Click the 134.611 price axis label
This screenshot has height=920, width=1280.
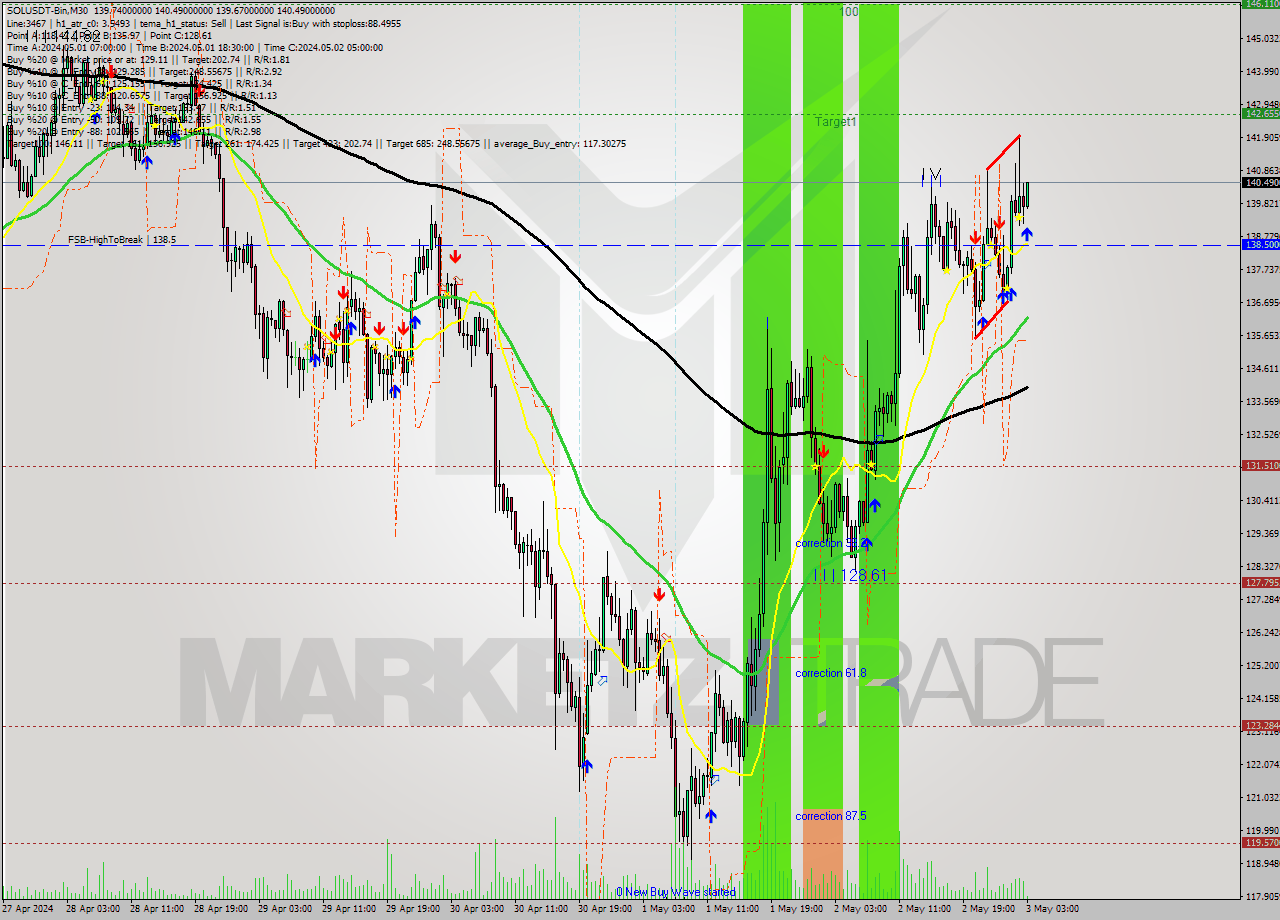pyautogui.click(x=1261, y=368)
